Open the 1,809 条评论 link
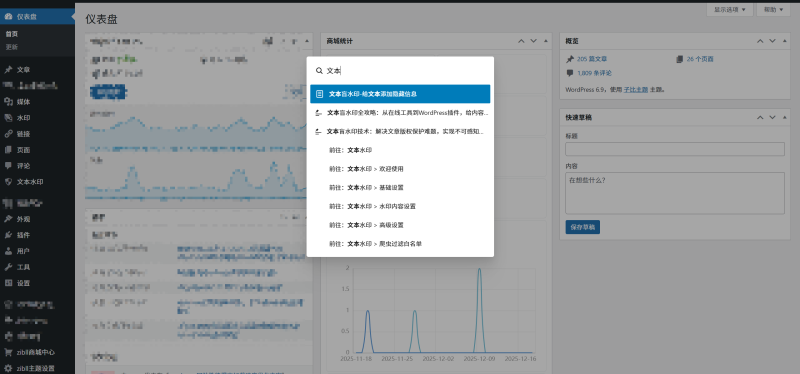 594,73
